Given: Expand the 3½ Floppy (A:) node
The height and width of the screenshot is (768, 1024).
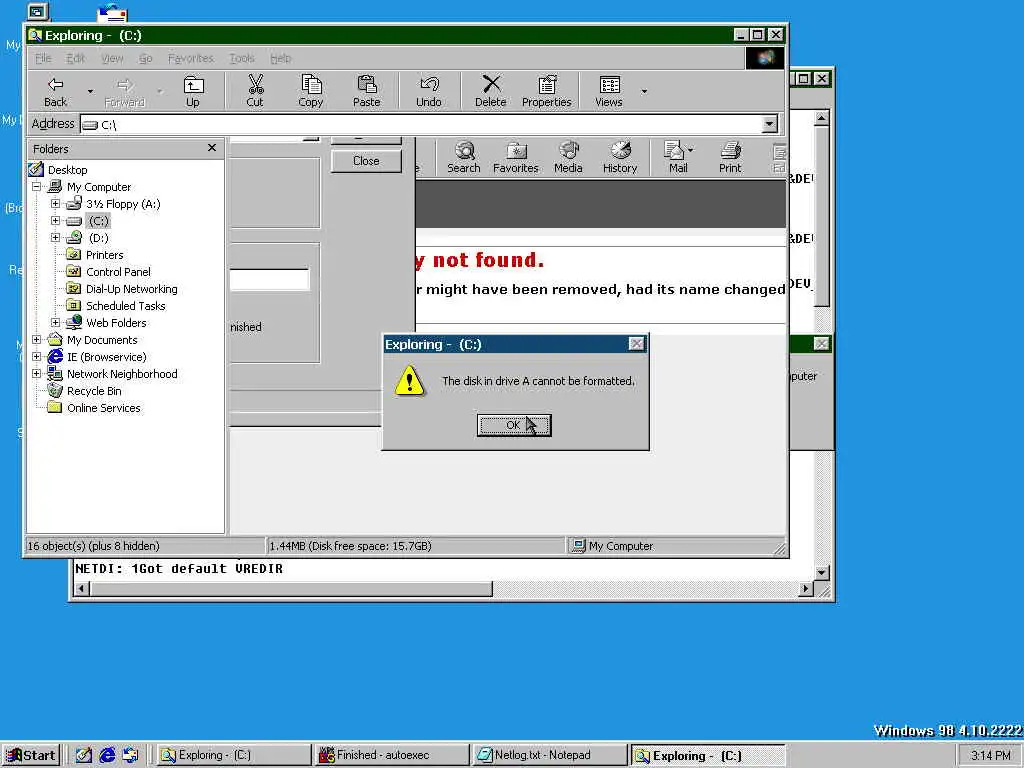Looking at the screenshot, I should point(56,204).
